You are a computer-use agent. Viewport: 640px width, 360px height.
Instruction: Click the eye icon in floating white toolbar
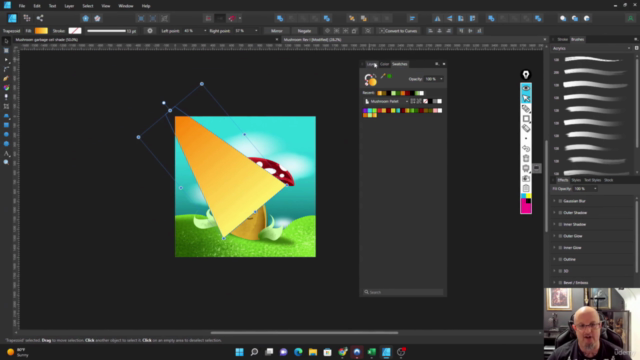pyautogui.click(x=526, y=88)
